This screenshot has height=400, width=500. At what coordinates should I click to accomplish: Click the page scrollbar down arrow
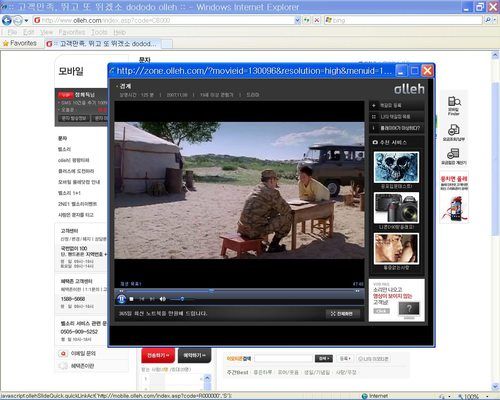(x=495, y=387)
